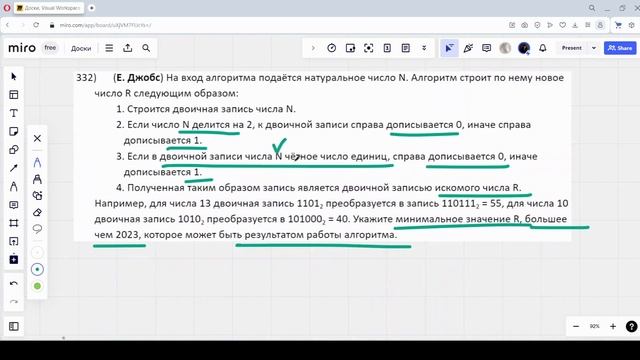Click the free plan badge
Viewport: 640px width, 360px height.
tap(50, 48)
